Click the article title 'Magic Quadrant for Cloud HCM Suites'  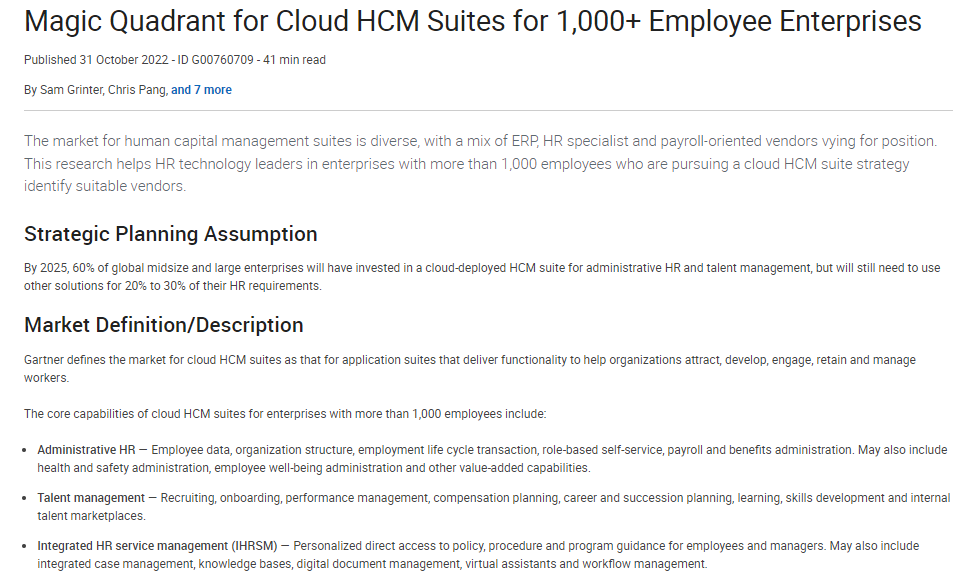point(472,21)
